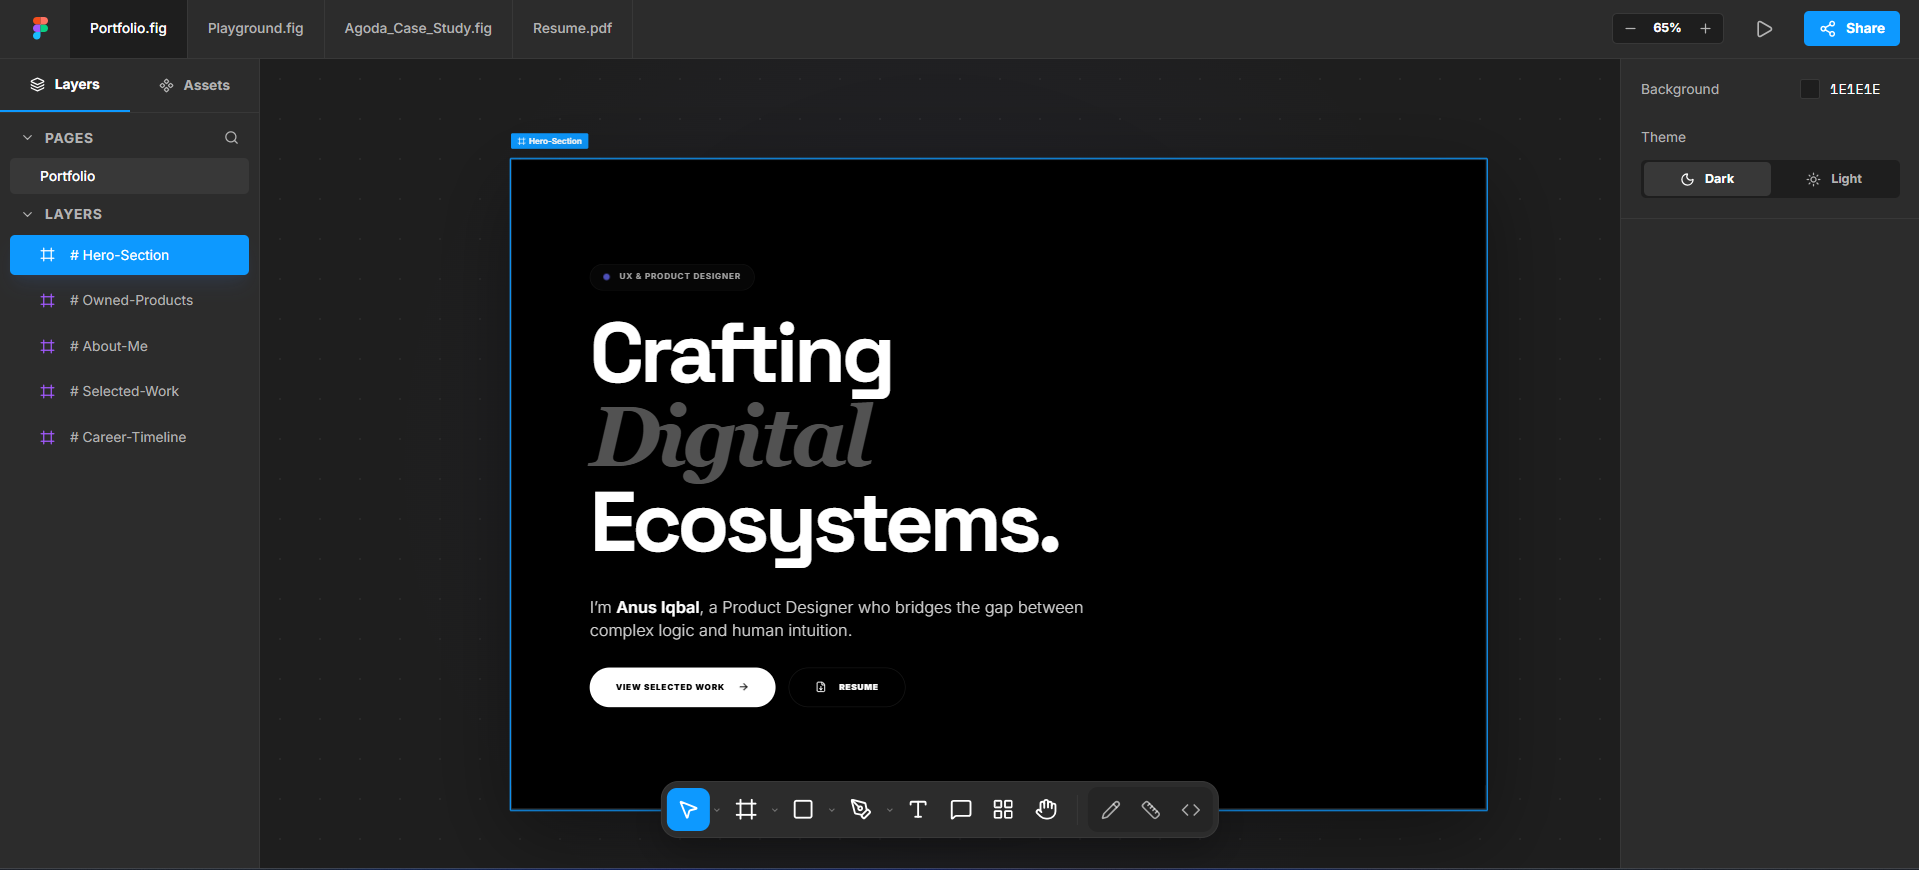Switch to the Assets tab

click(x=195, y=85)
